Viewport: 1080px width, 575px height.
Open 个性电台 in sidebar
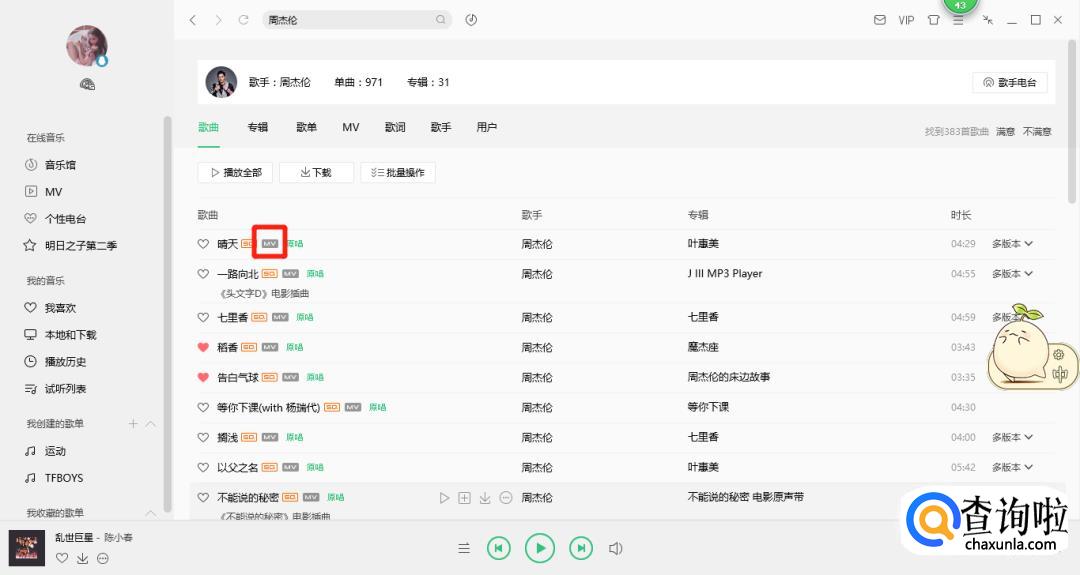pyautogui.click(x=65, y=218)
